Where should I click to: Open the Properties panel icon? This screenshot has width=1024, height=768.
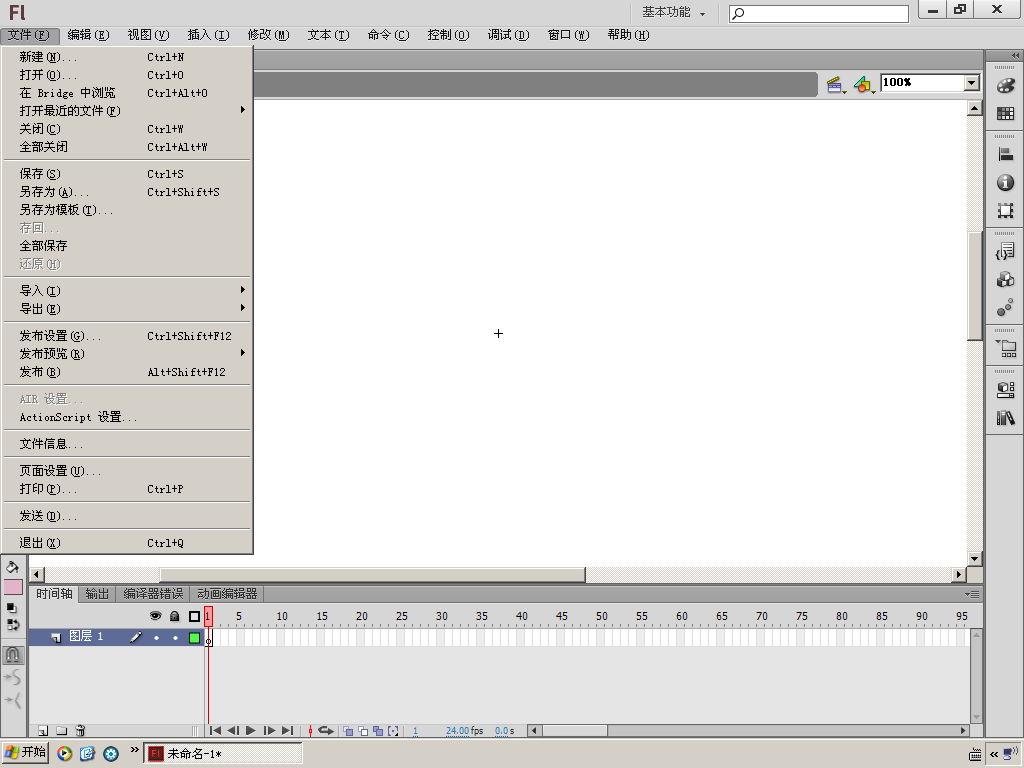tap(1006, 389)
